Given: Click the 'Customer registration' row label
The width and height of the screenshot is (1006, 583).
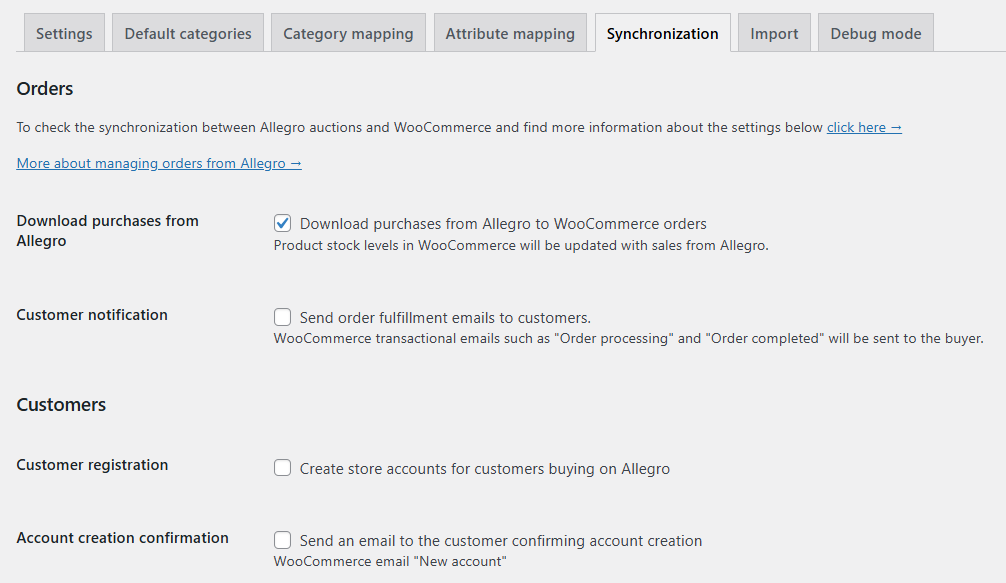Looking at the screenshot, I should tap(92, 465).
